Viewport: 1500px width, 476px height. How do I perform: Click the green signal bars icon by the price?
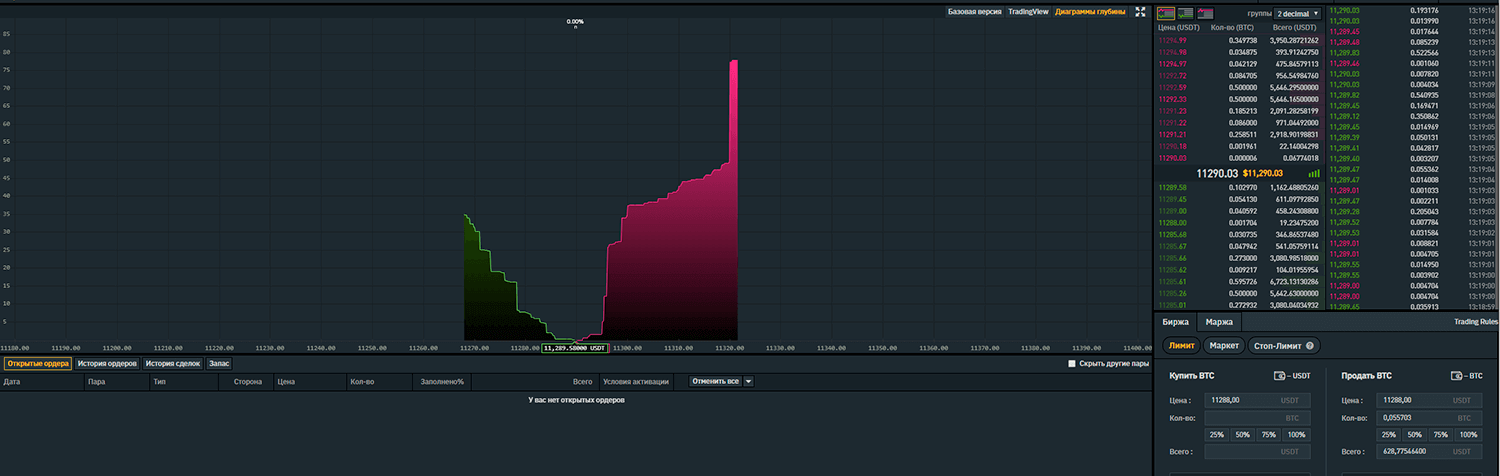1313,173
